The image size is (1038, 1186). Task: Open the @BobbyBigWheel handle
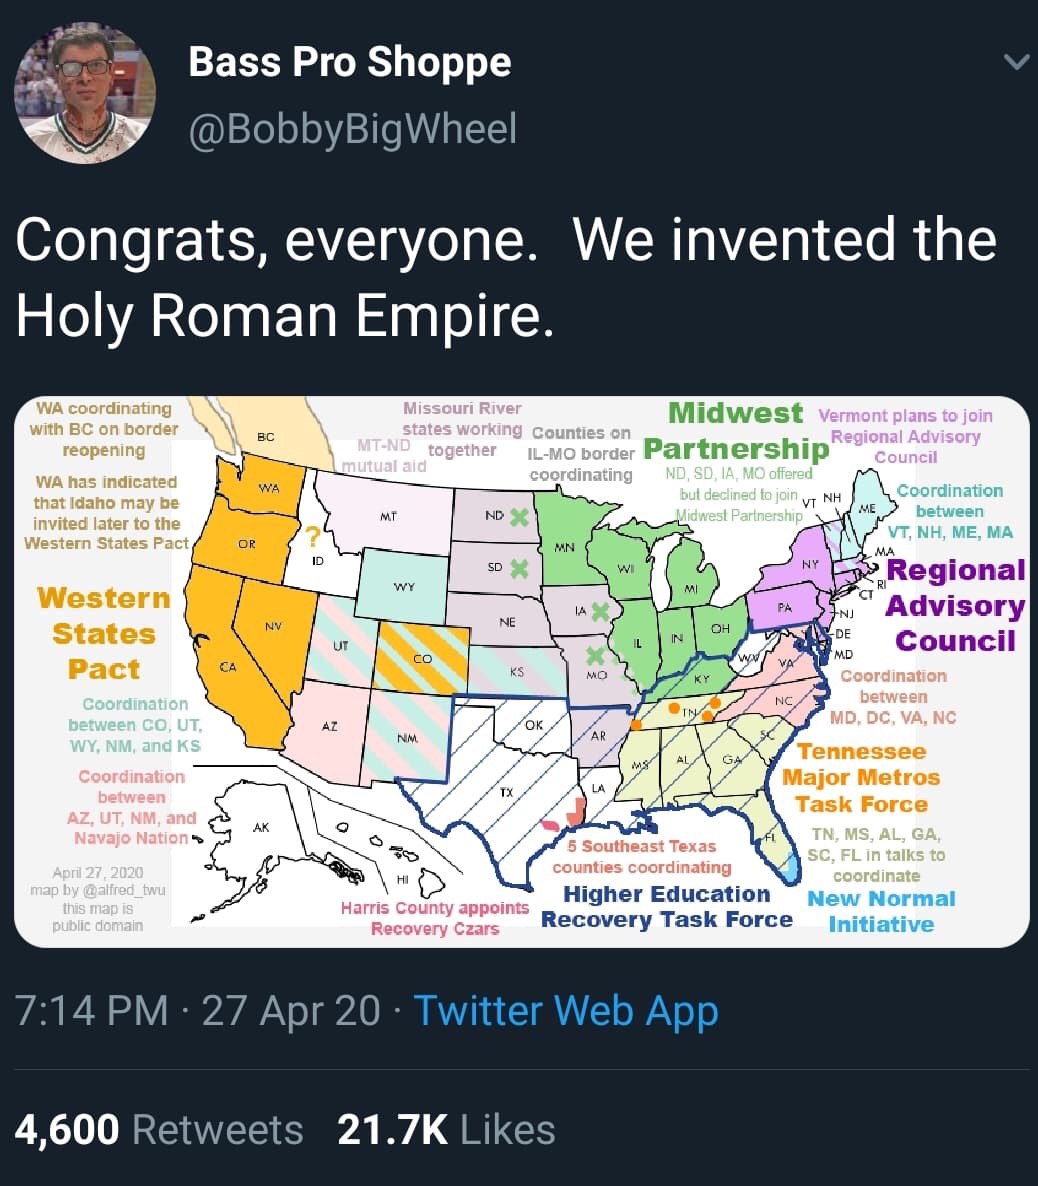[x=353, y=128]
